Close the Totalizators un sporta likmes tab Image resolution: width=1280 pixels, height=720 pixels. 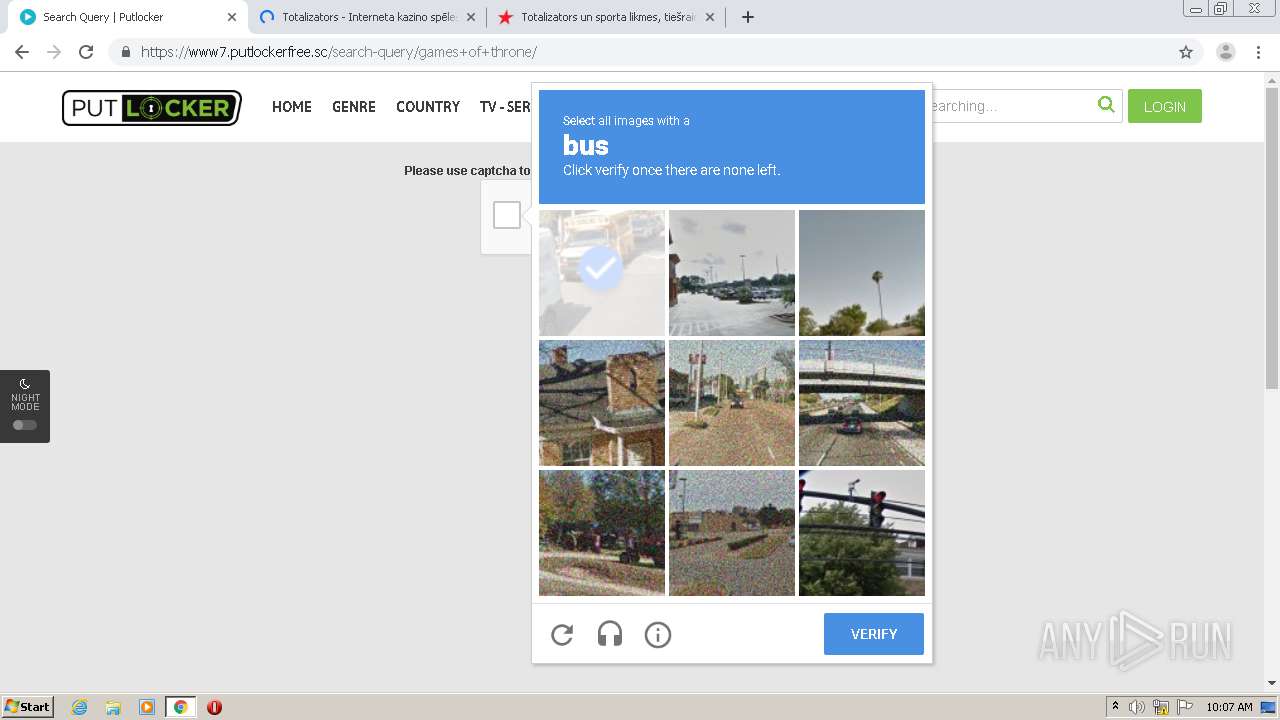pyautogui.click(x=710, y=17)
